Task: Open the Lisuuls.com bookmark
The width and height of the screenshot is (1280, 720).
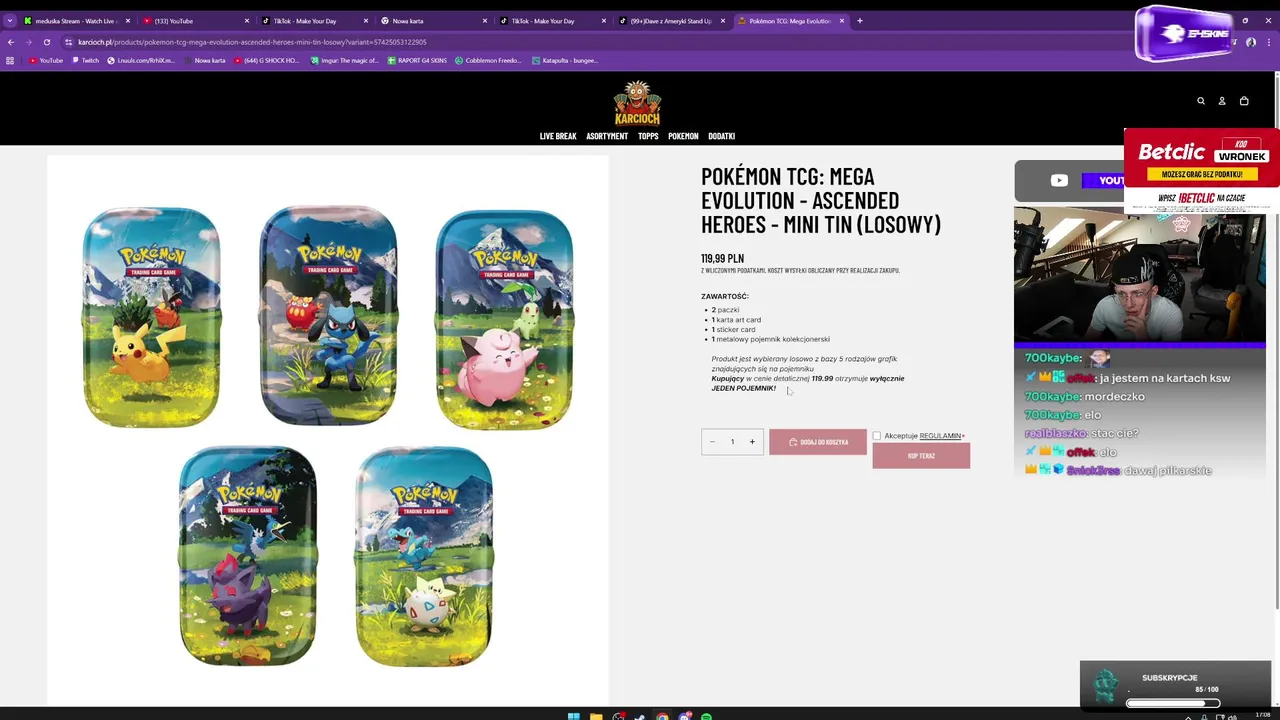Action: pos(141,61)
